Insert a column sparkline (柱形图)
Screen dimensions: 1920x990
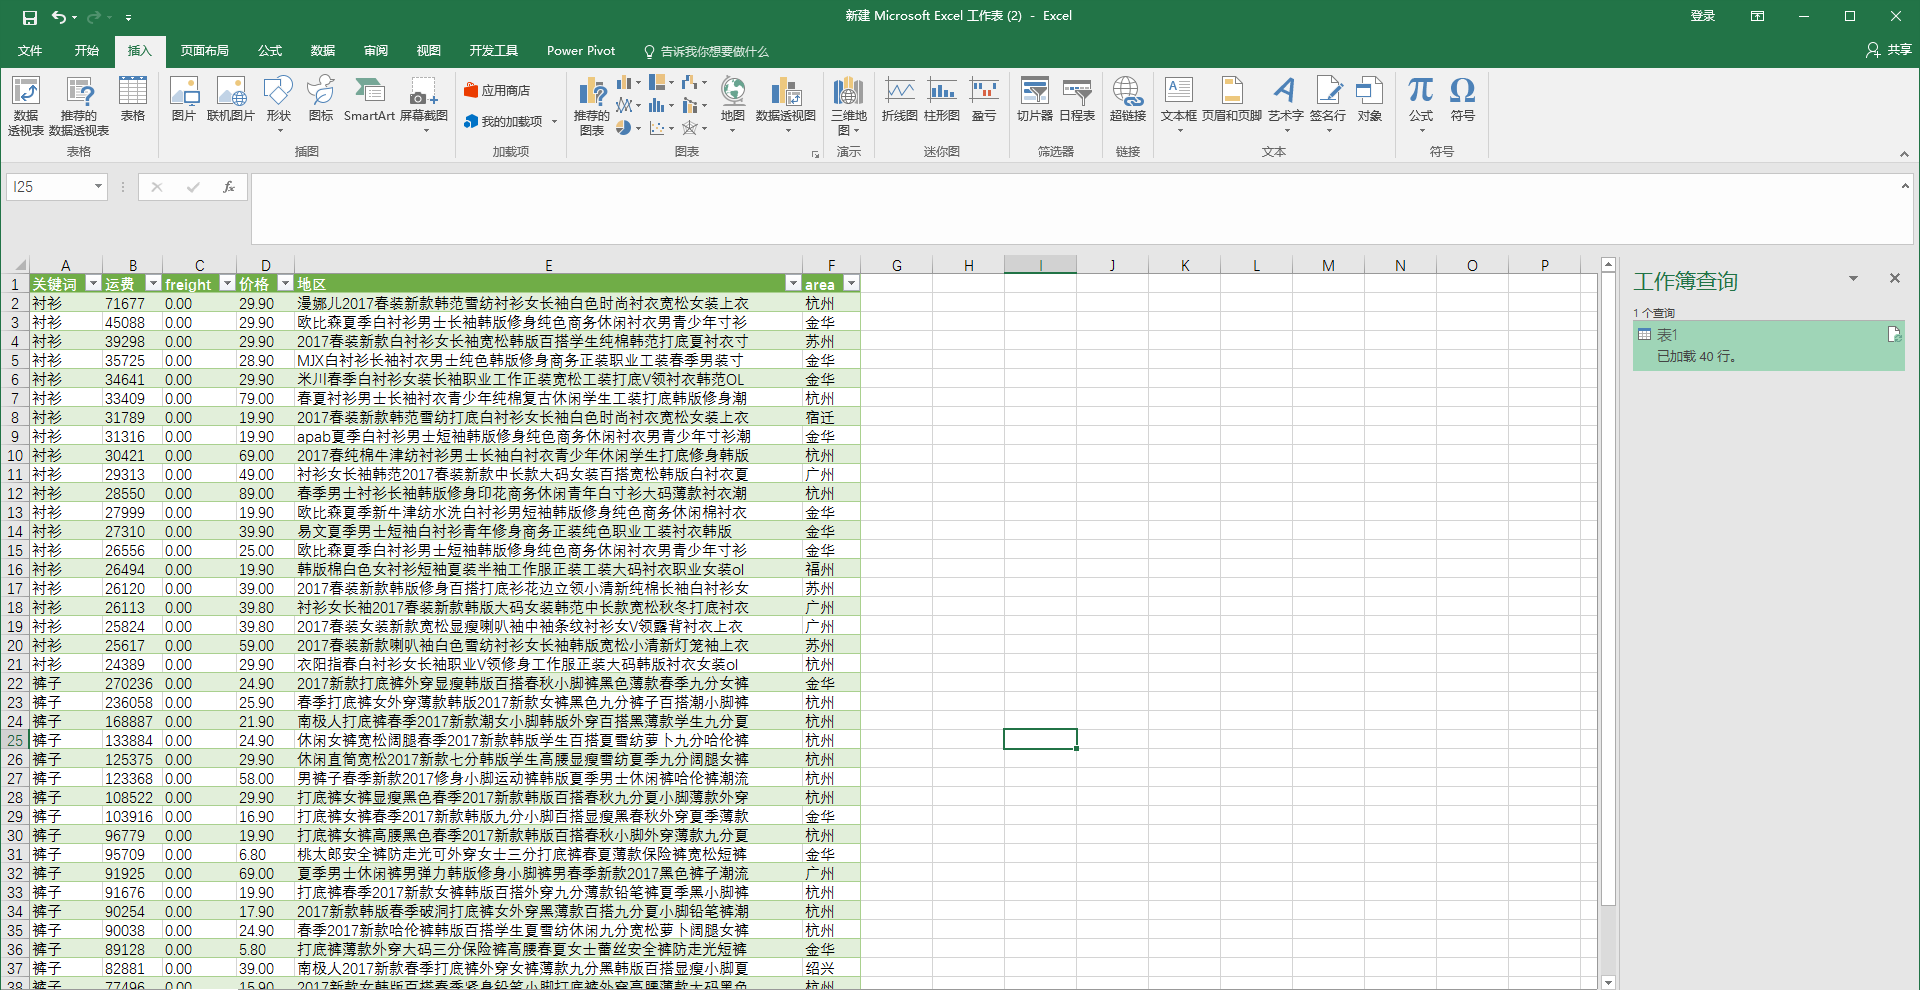pyautogui.click(x=942, y=99)
